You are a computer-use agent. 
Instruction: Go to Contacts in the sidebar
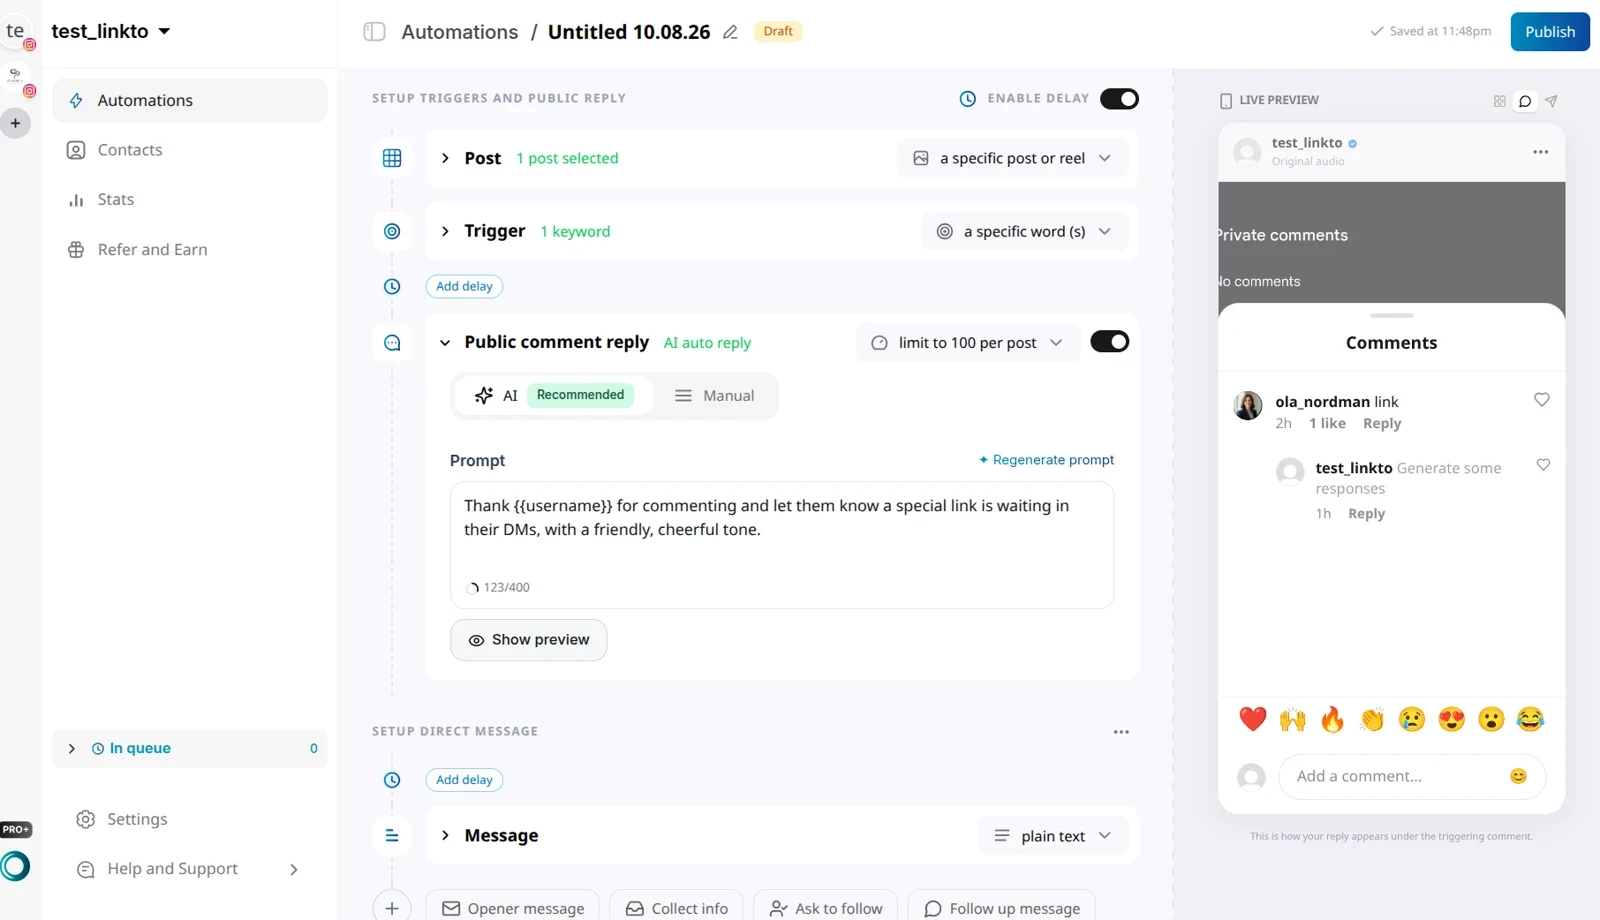pos(190,150)
